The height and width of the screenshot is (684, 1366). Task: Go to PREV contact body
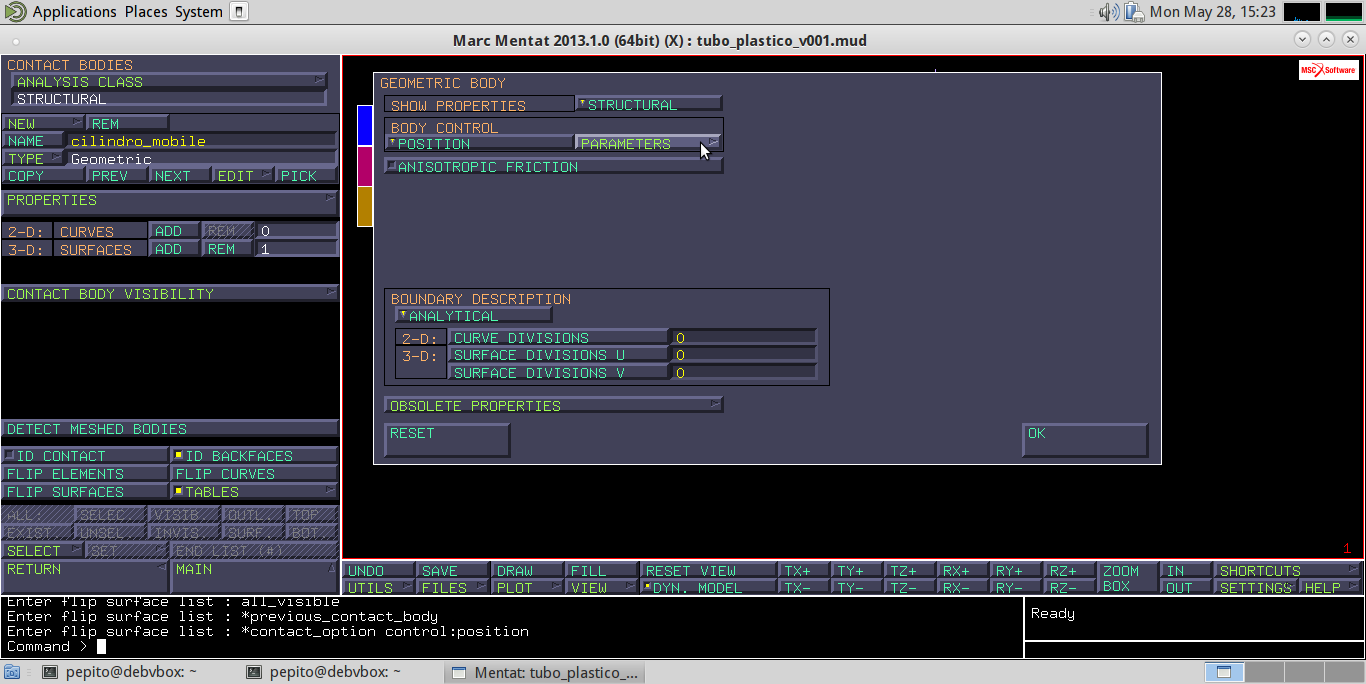pos(117,176)
